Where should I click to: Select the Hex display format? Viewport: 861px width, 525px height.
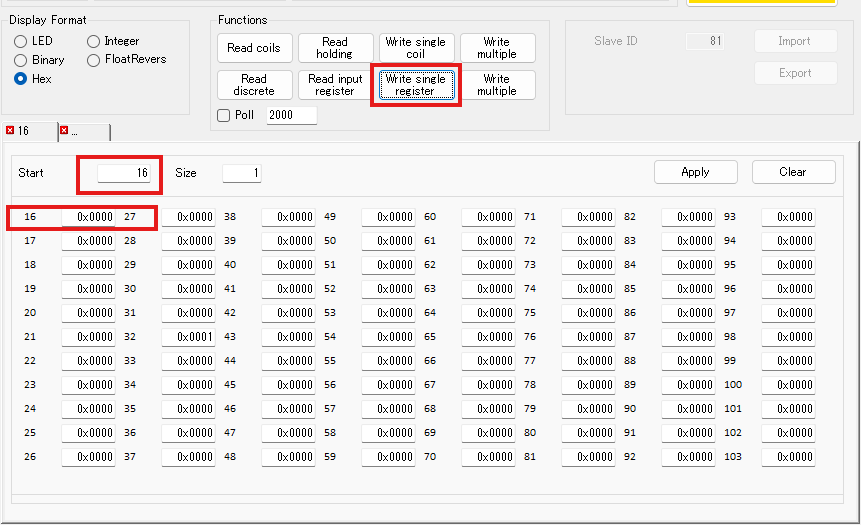20,79
